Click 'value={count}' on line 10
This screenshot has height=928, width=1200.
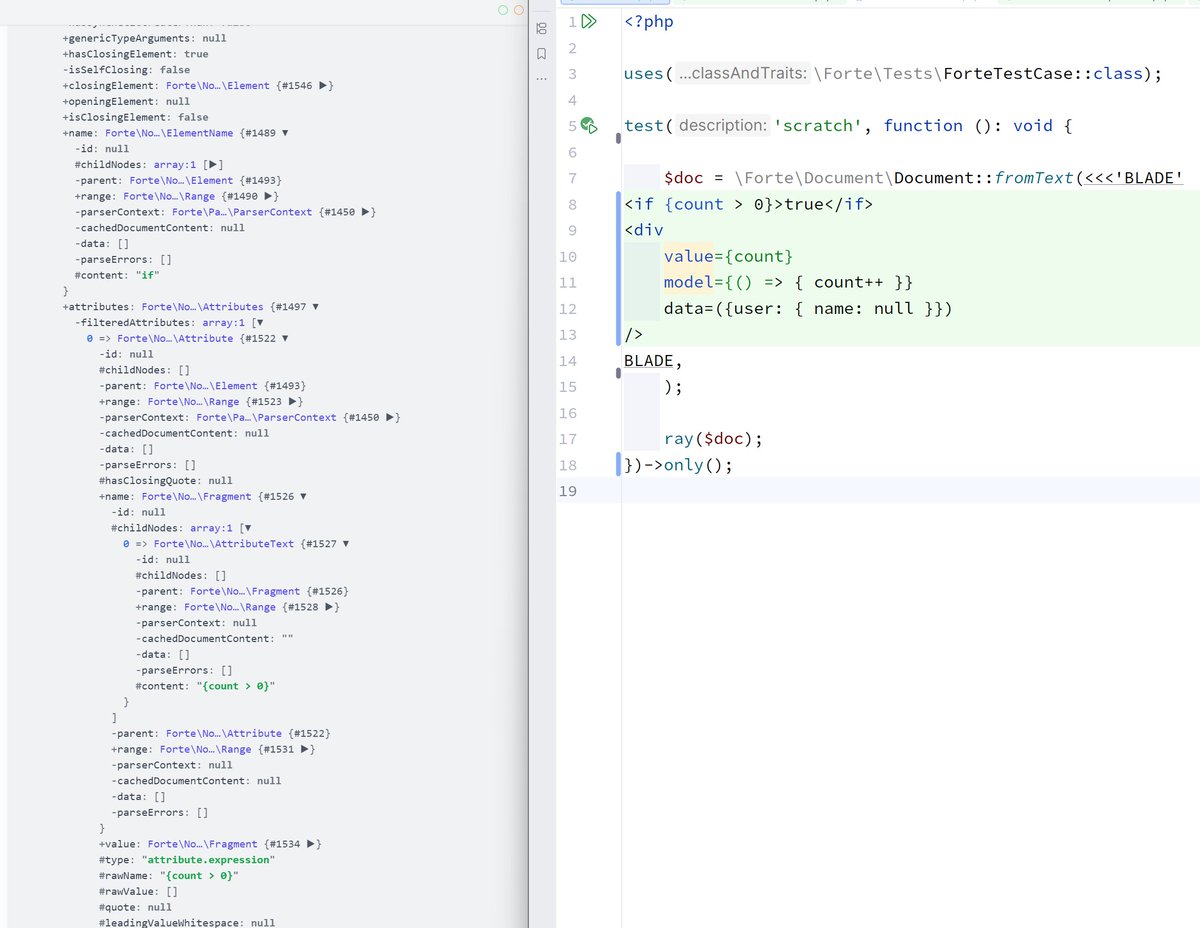coord(728,256)
